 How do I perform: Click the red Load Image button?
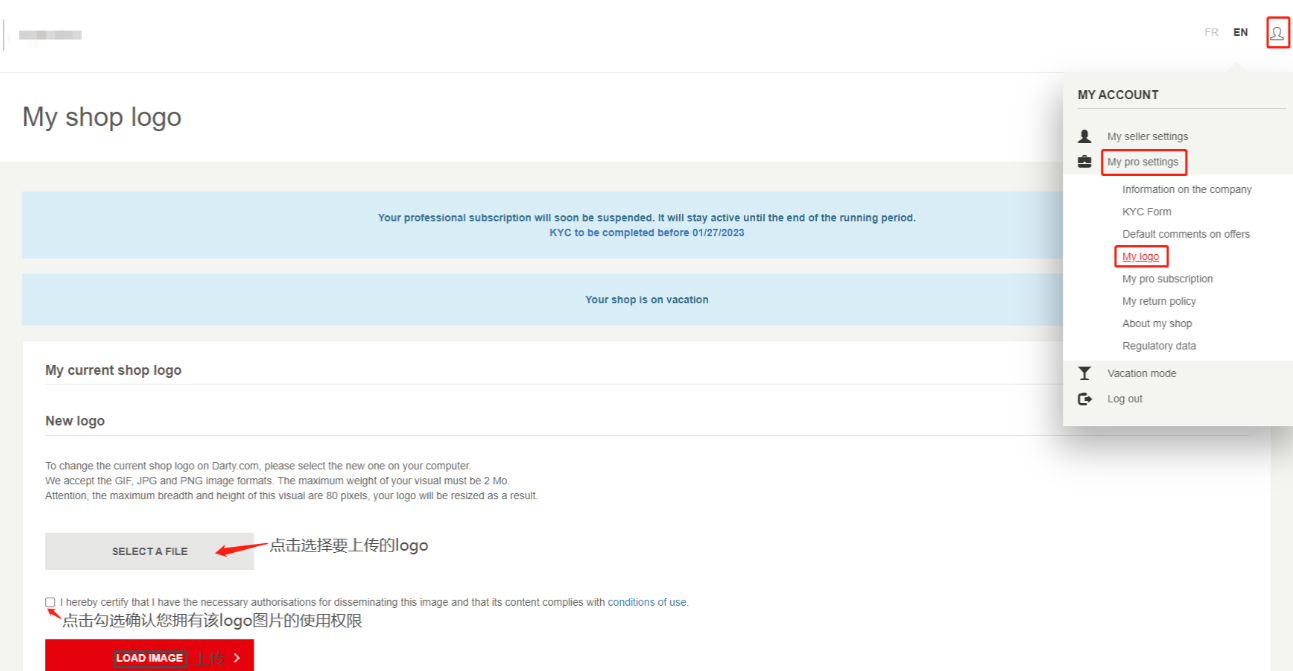pos(149,657)
